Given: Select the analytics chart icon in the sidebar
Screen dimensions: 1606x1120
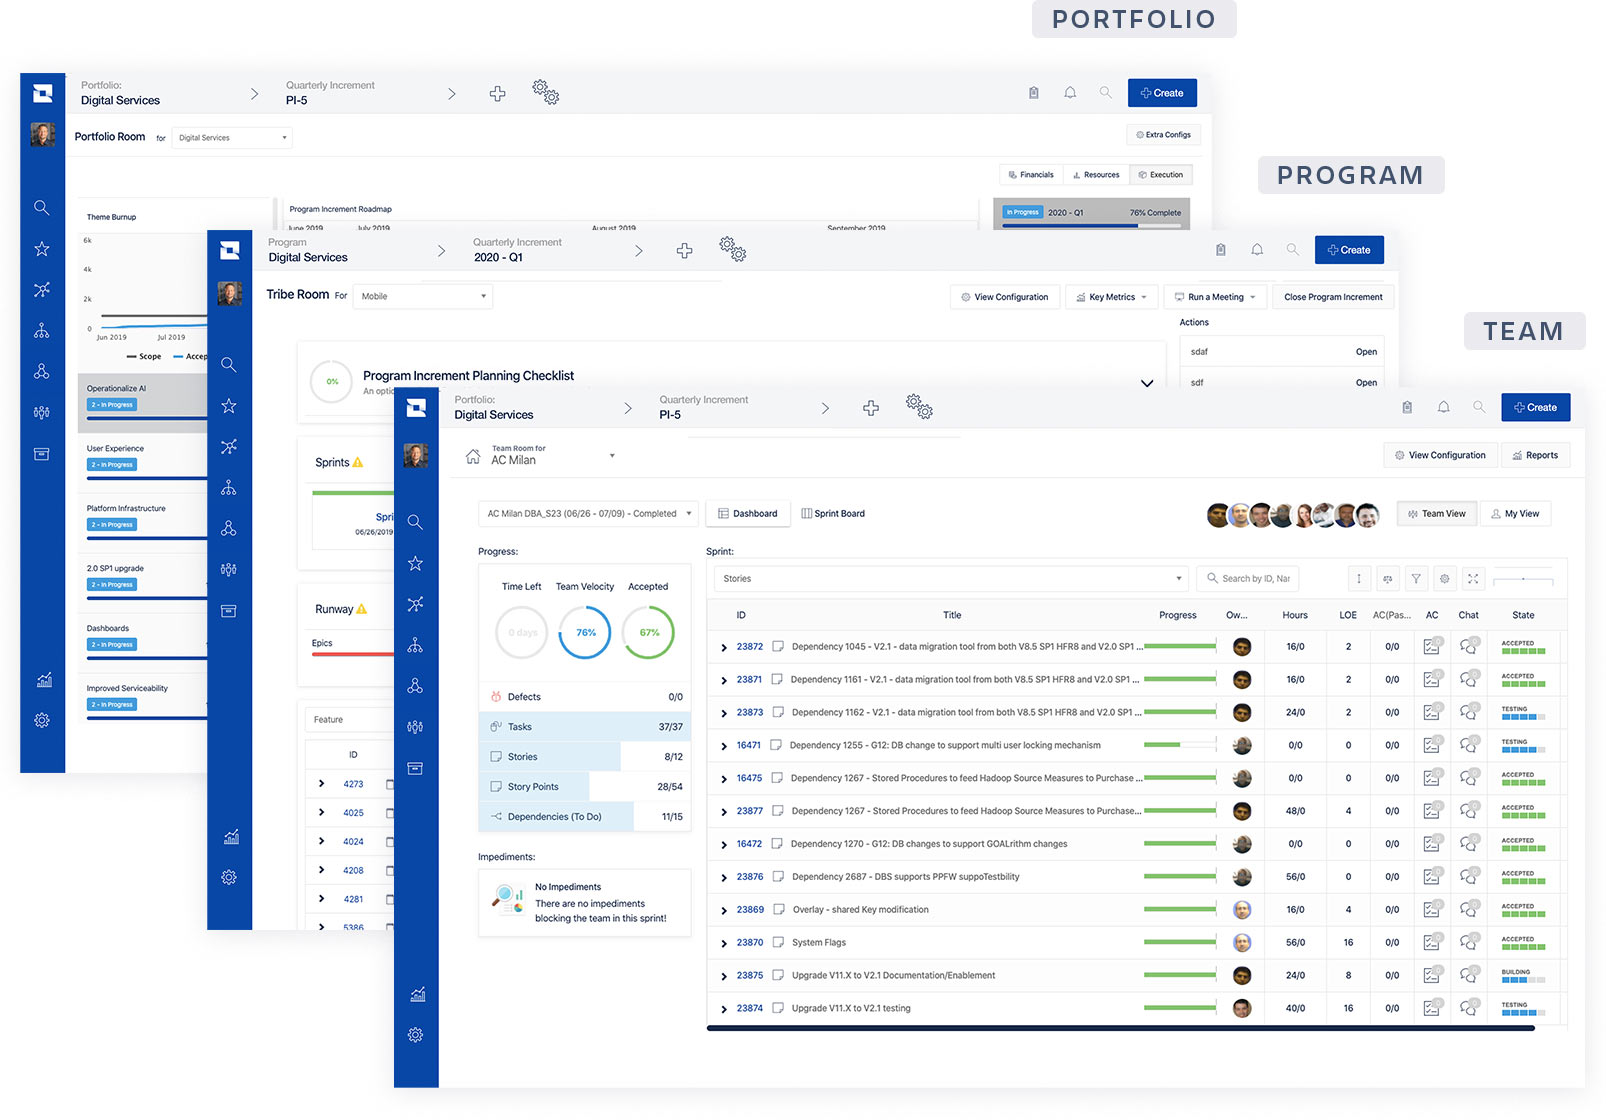Looking at the screenshot, I should [x=416, y=993].
